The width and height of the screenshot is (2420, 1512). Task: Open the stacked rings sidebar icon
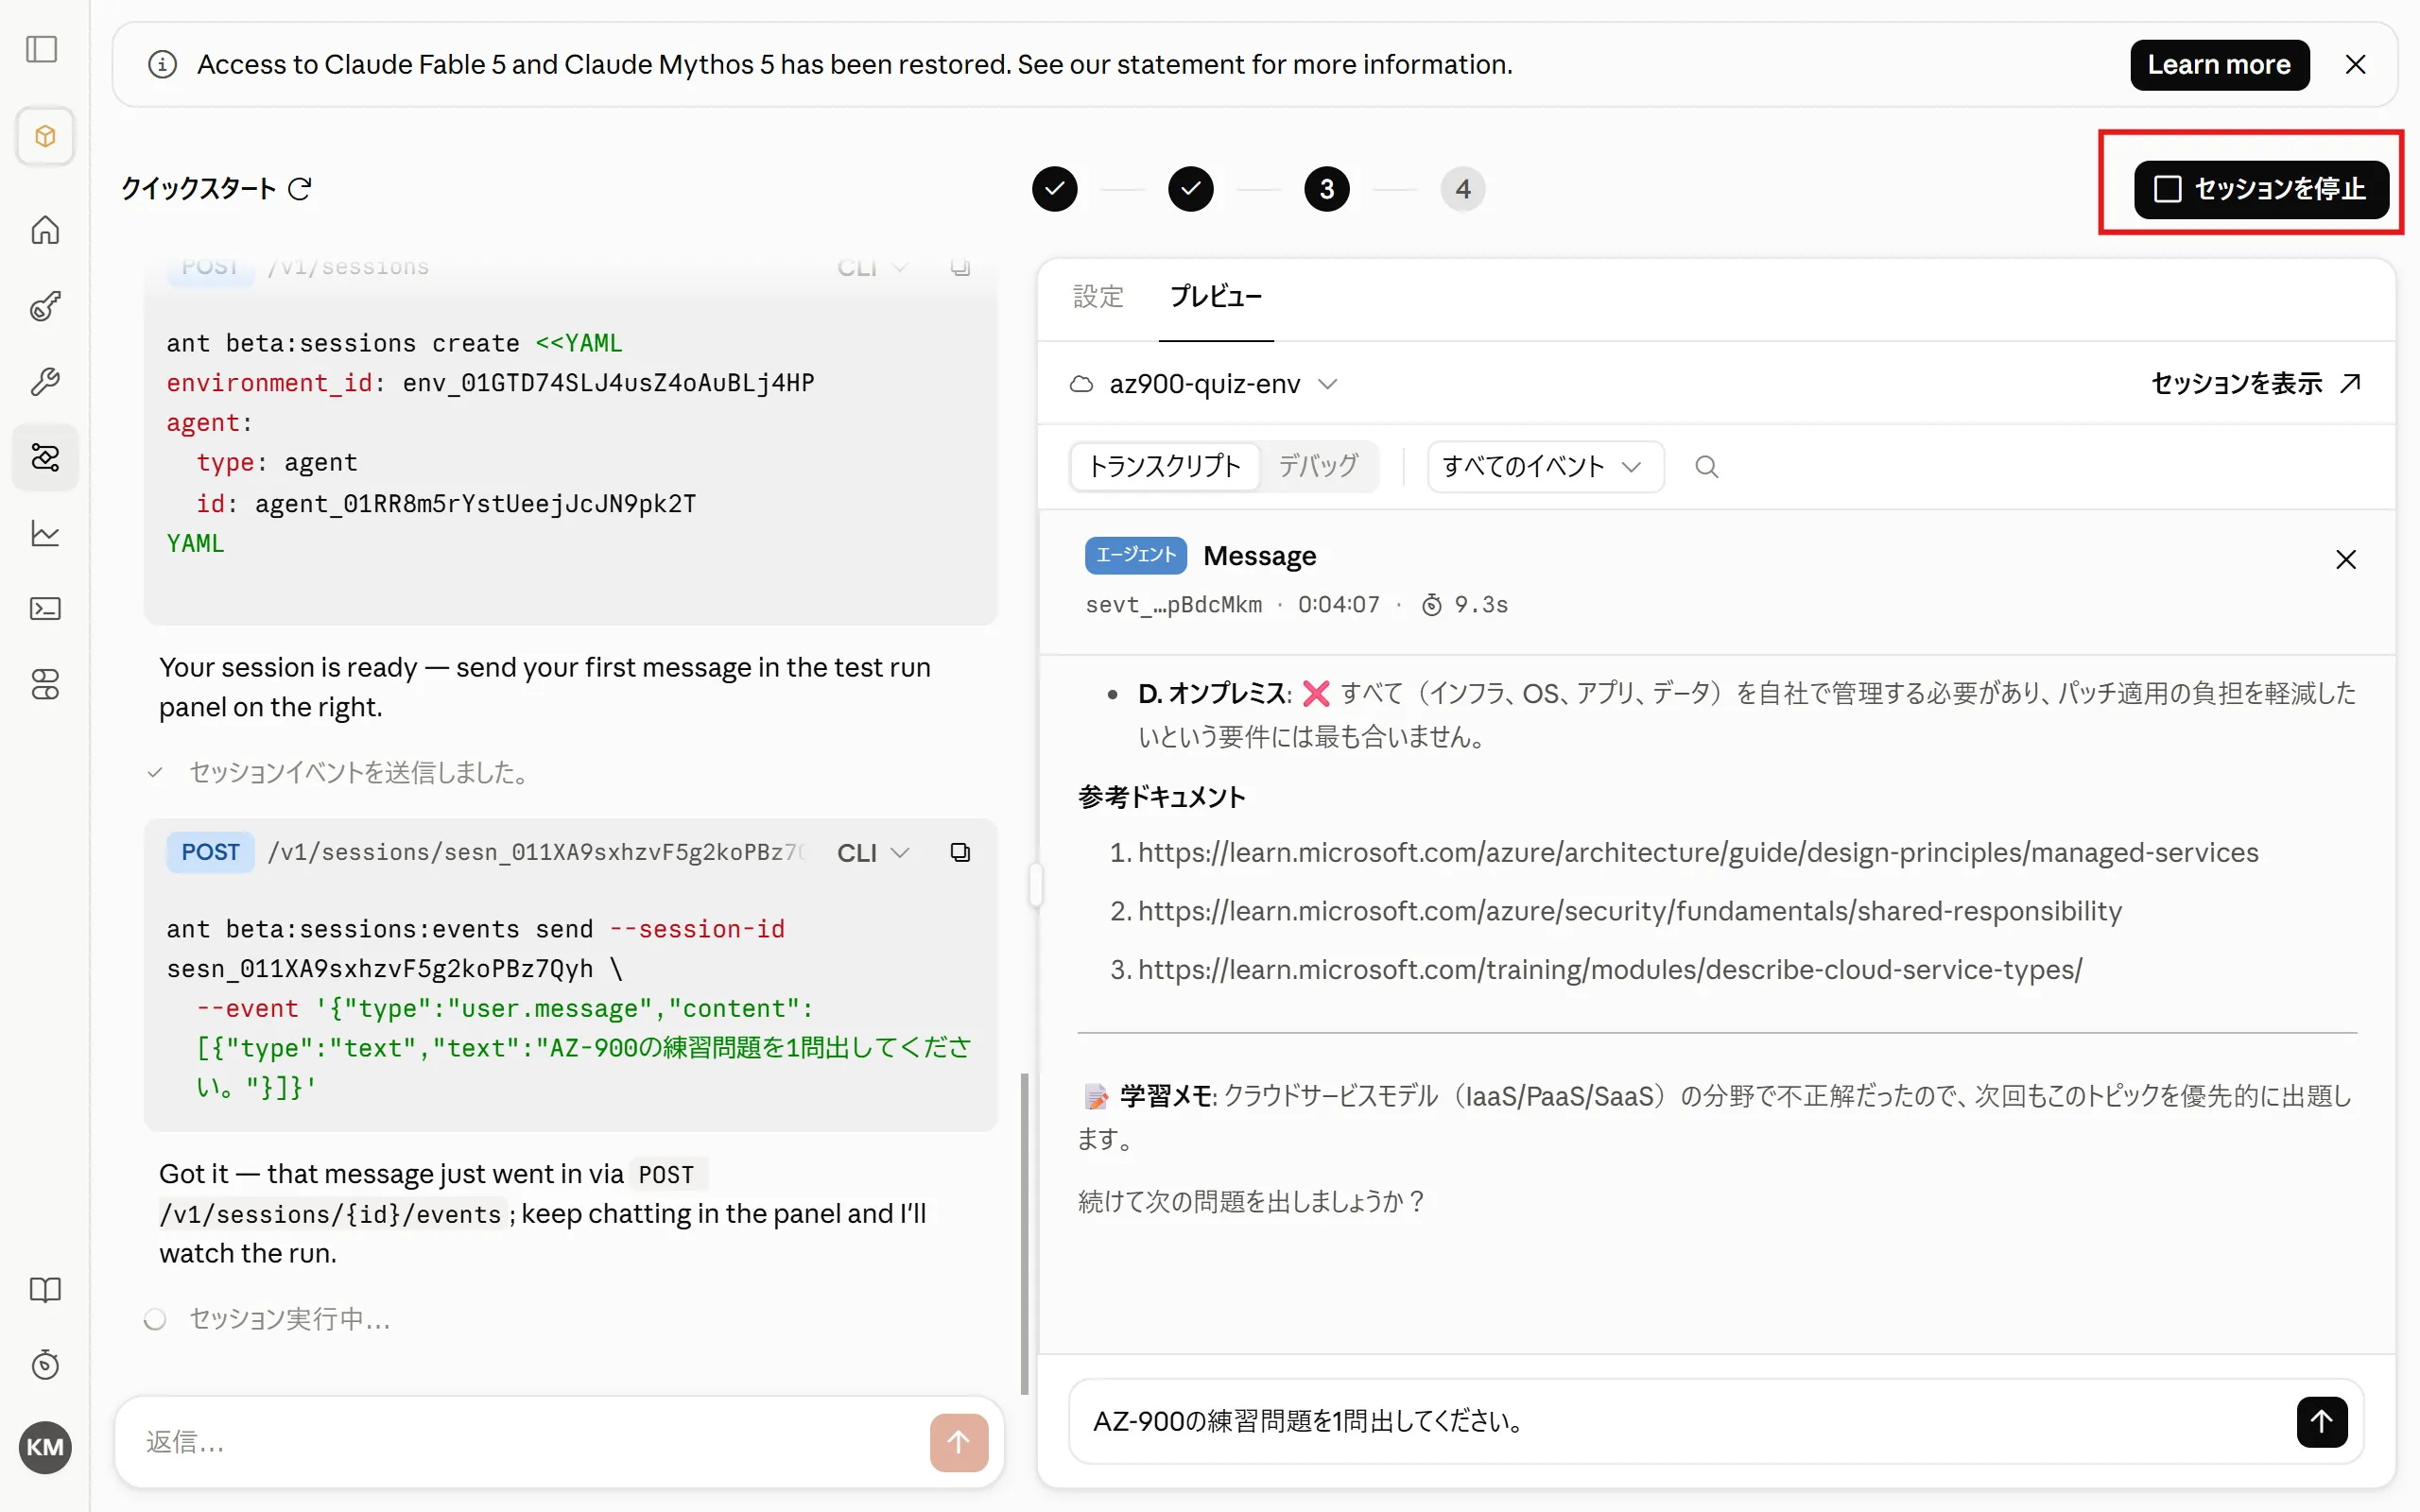(45, 684)
